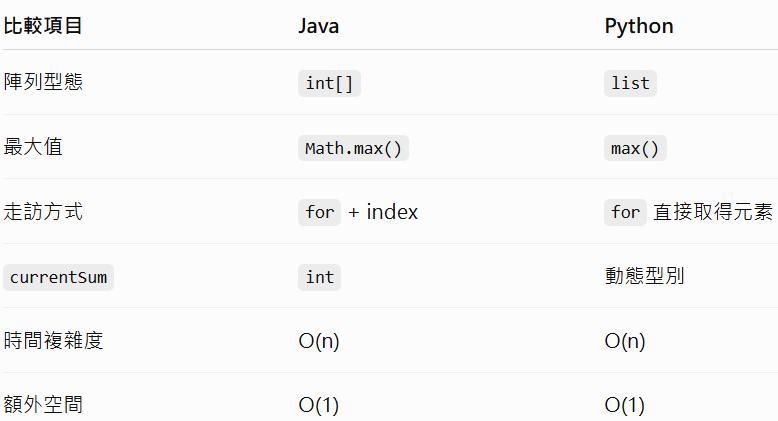Click the Python max() code chip
778x421 pixels.
coord(635,148)
